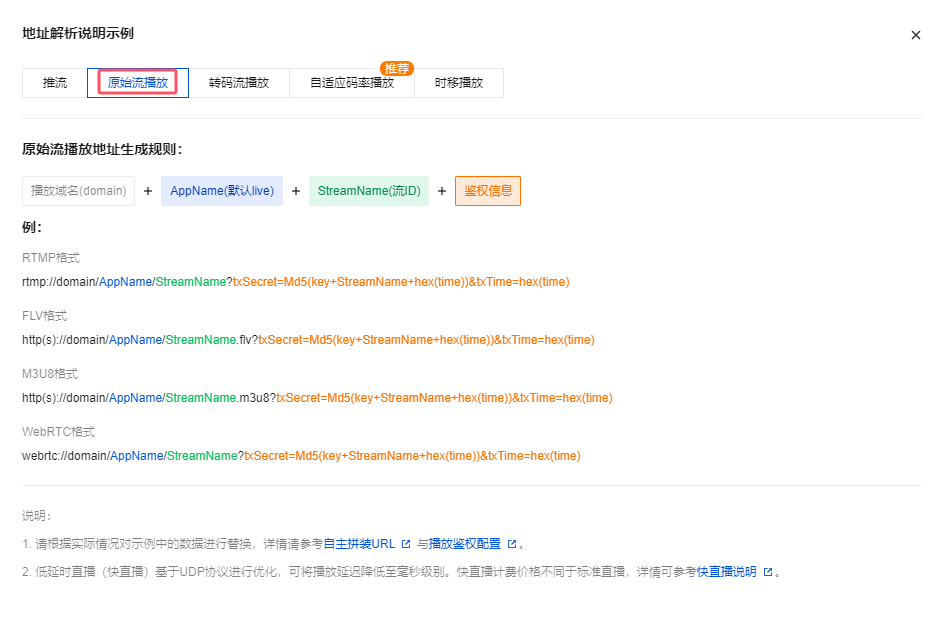Image resolution: width=946 pixels, height=632 pixels.
Task: Click the WebRTC格式 label
Action: click(x=59, y=431)
